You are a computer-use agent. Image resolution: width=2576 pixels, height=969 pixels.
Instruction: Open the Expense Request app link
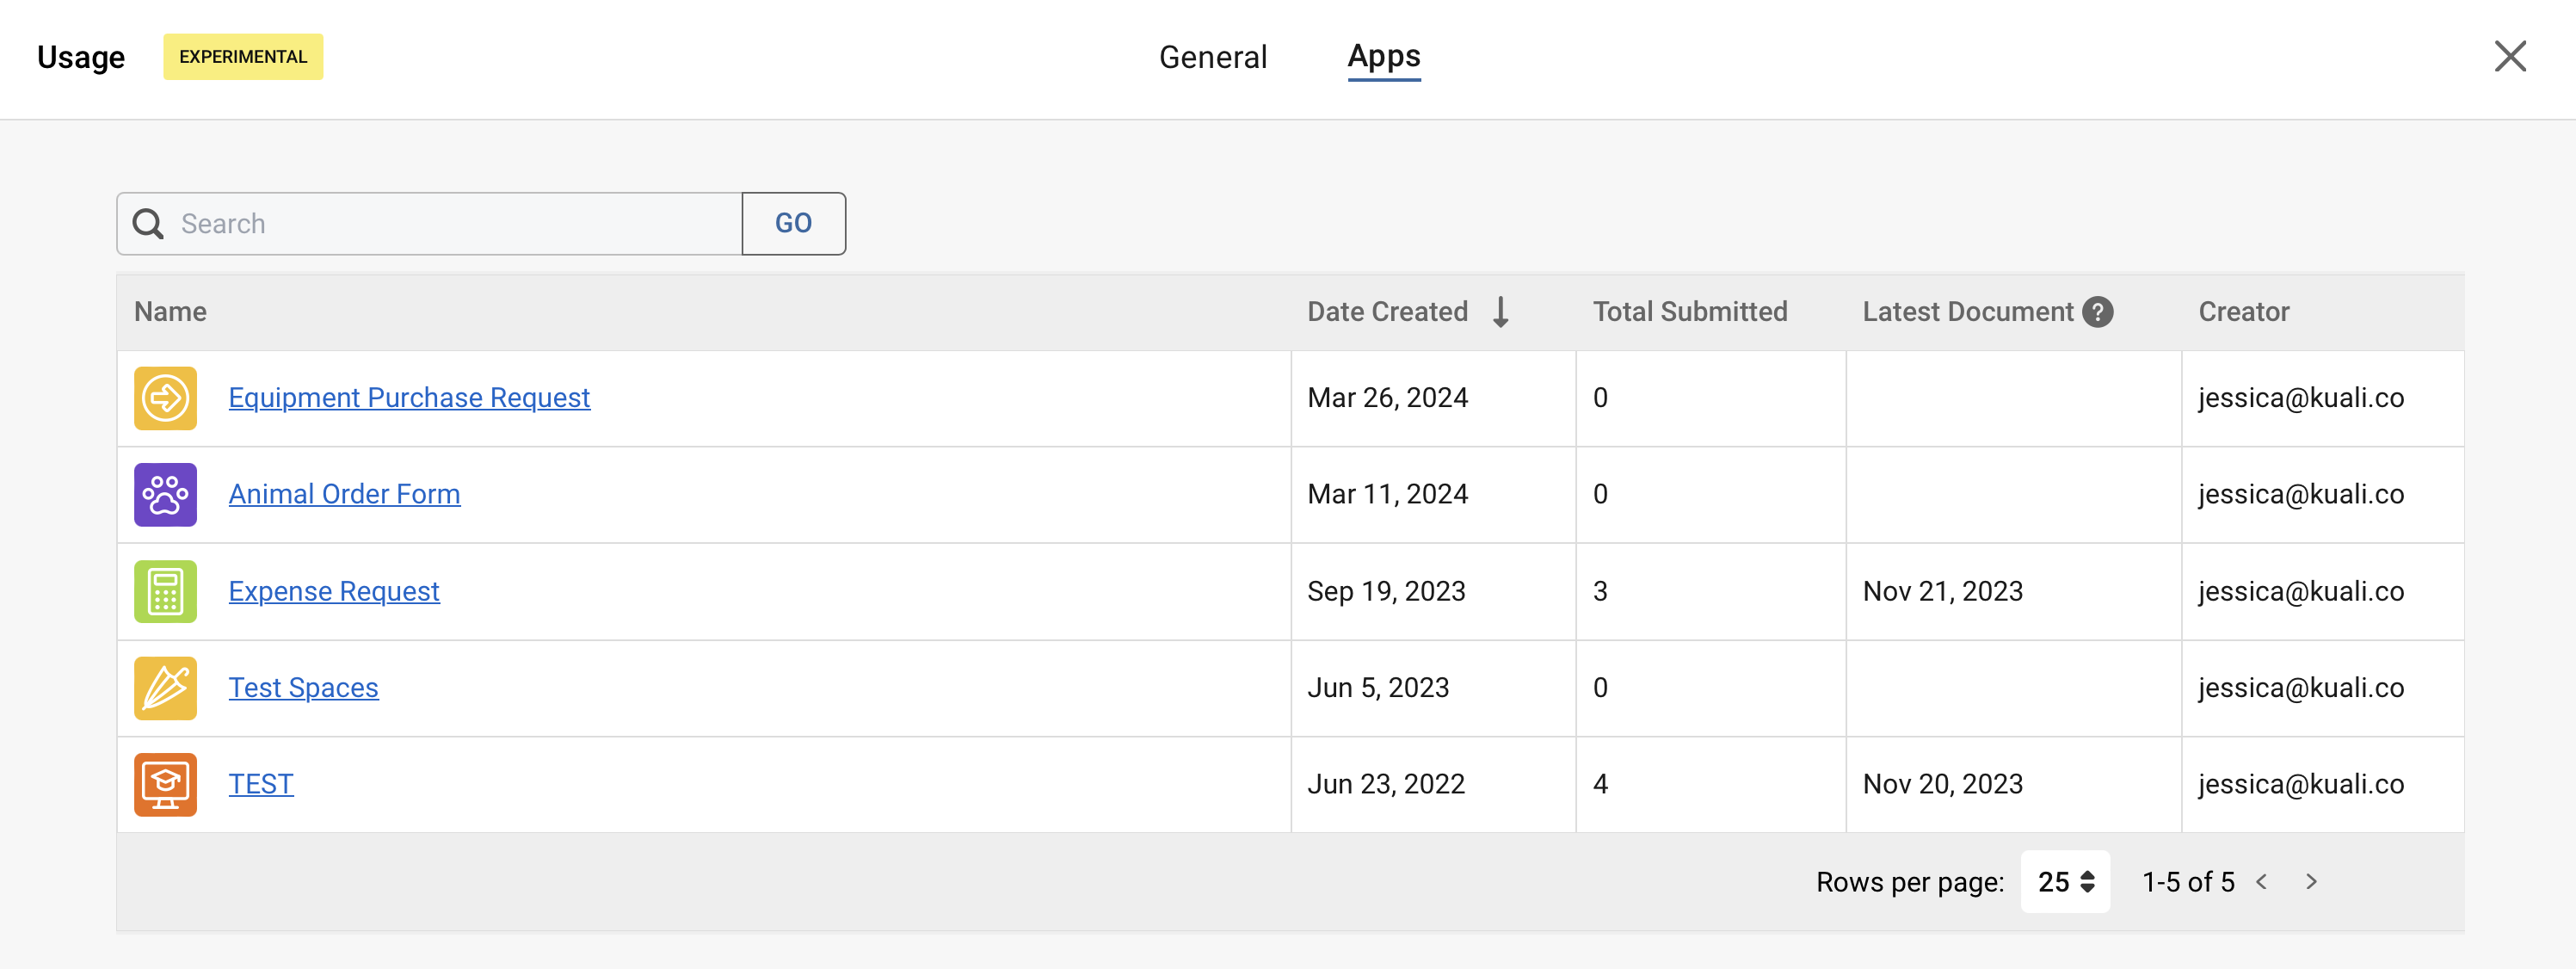tap(334, 591)
